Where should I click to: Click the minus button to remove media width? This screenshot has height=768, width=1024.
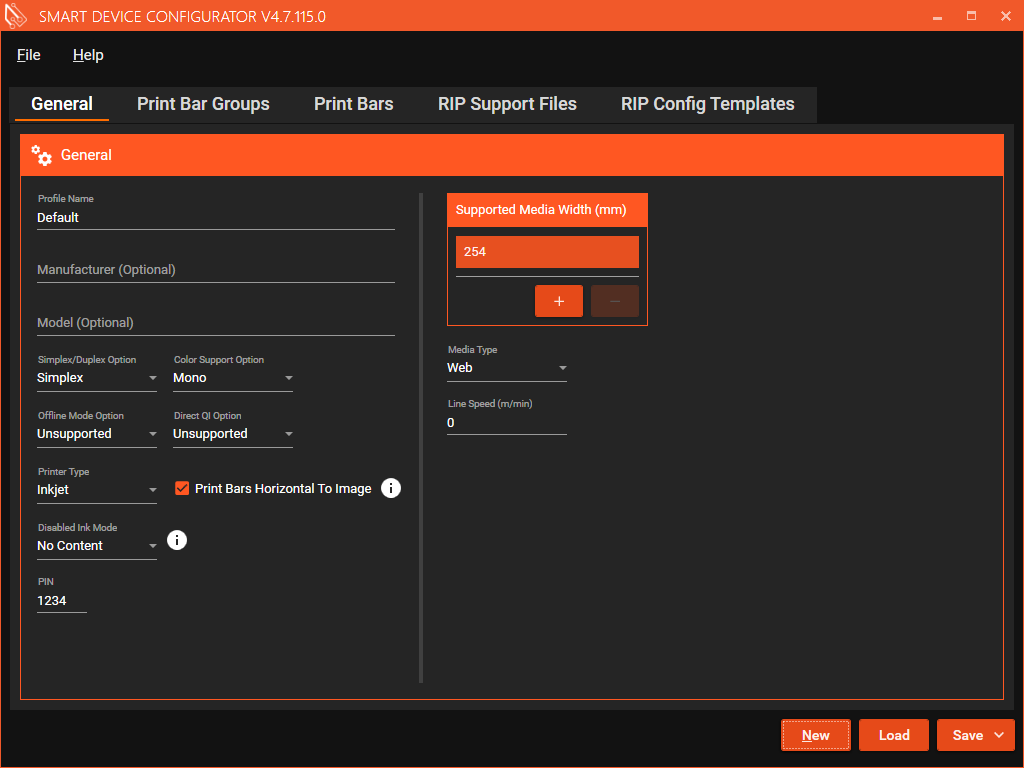click(x=614, y=301)
